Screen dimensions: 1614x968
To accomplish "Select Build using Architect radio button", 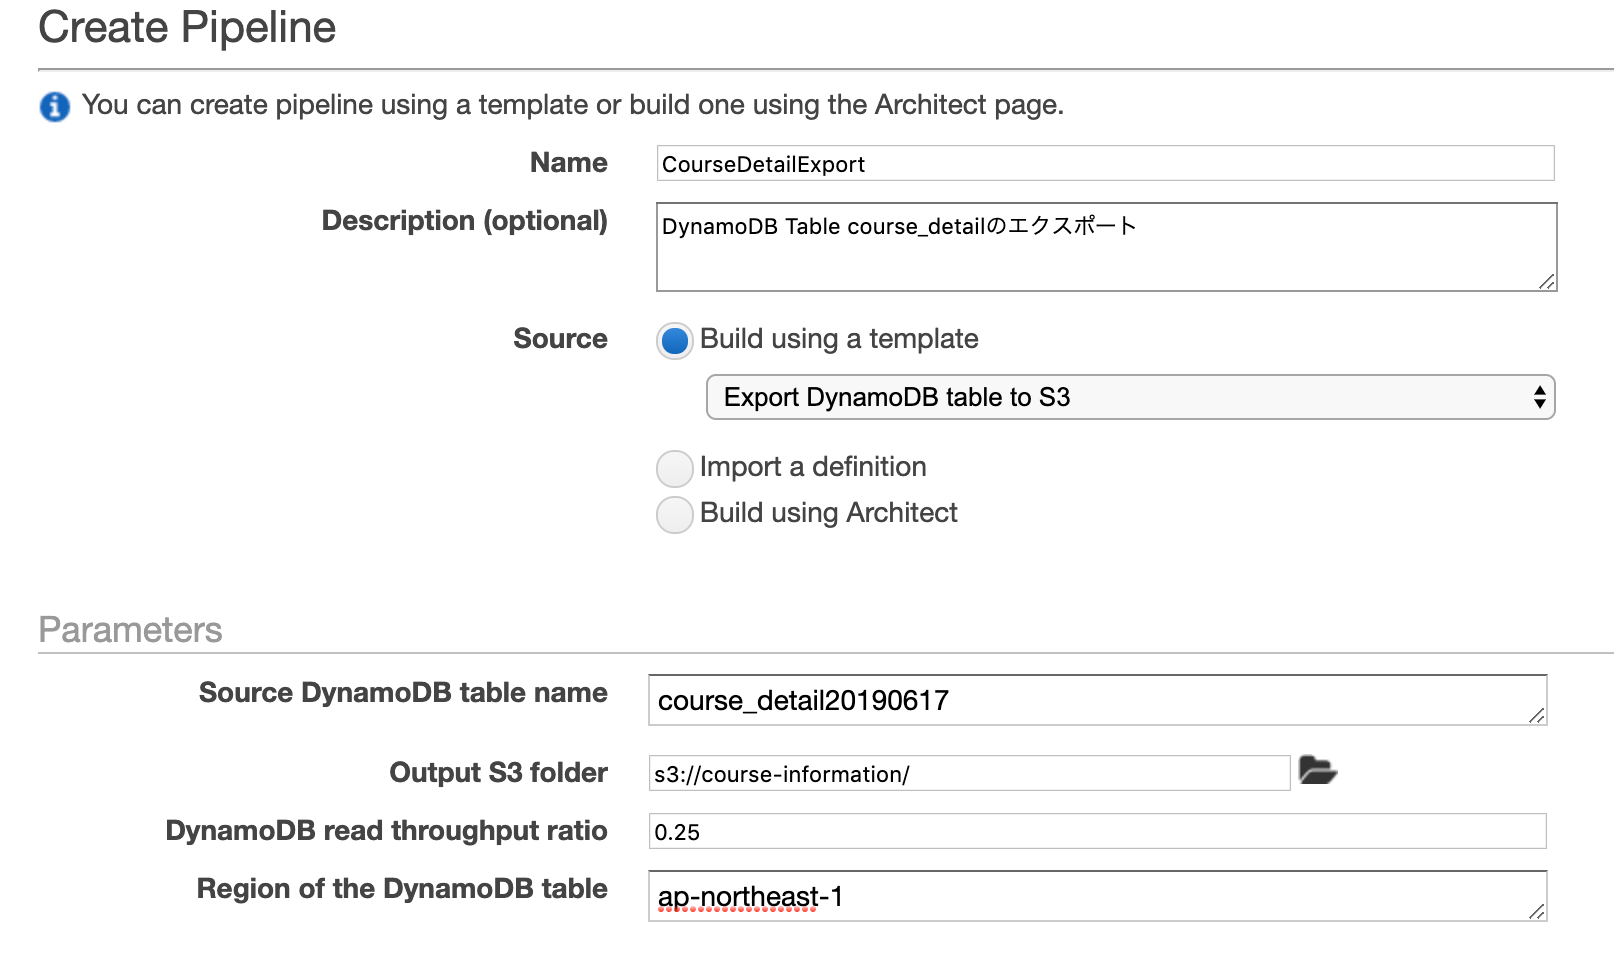I will pos(675,514).
